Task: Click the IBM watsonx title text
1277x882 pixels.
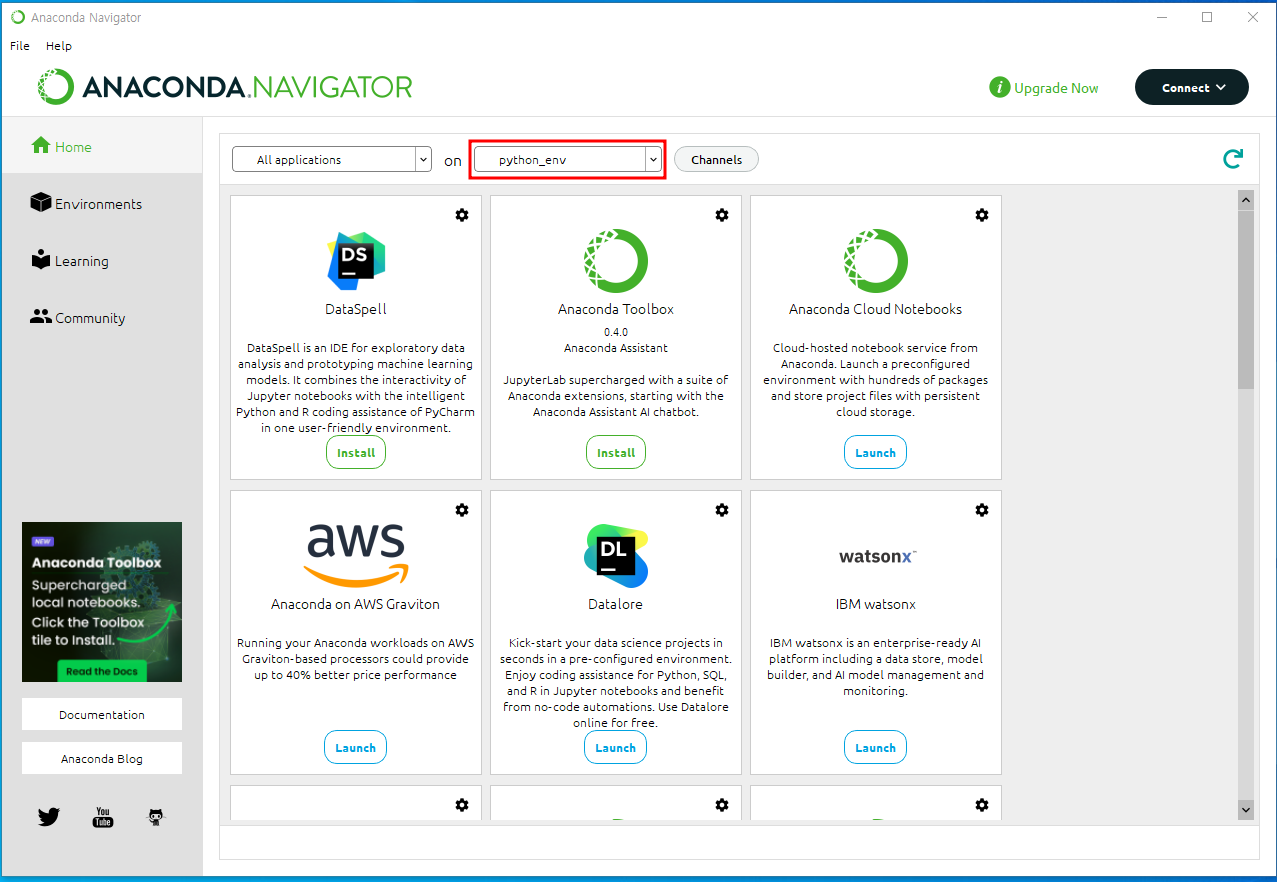Action: tap(876, 604)
